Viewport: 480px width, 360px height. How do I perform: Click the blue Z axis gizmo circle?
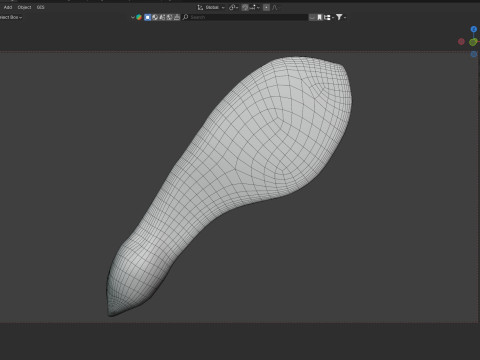(474, 29)
